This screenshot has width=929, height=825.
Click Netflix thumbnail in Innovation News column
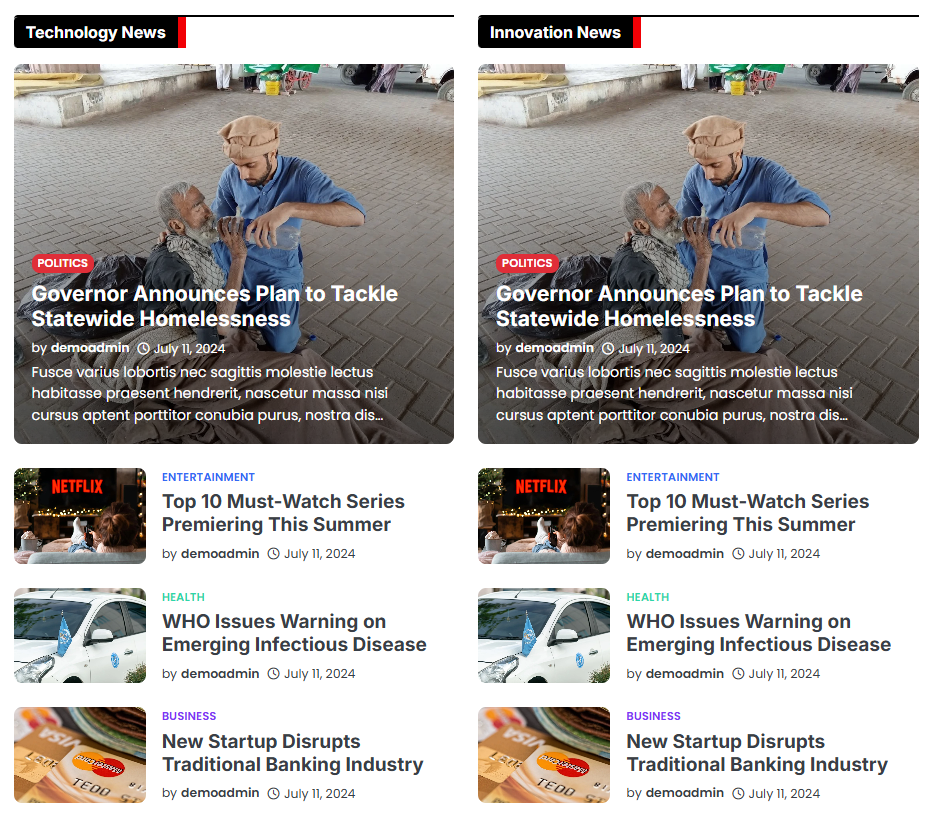click(544, 516)
